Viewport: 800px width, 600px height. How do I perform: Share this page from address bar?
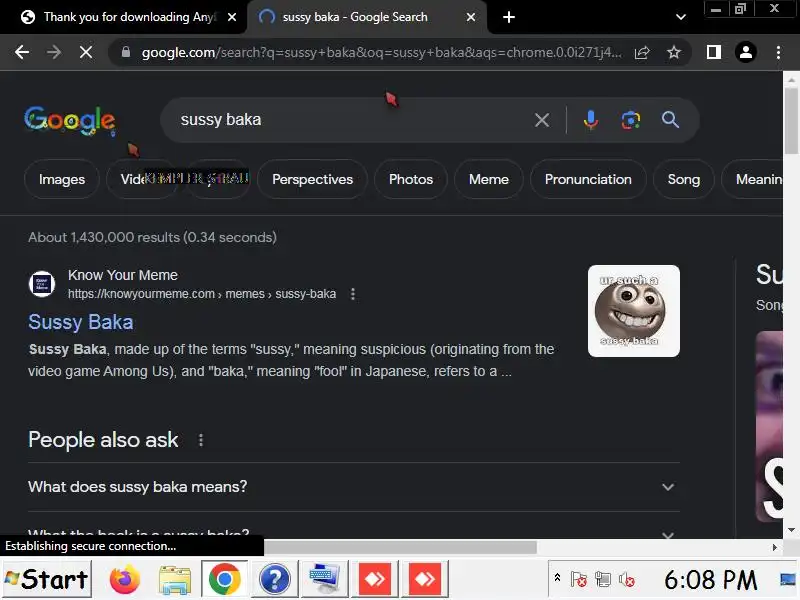pyautogui.click(x=642, y=52)
